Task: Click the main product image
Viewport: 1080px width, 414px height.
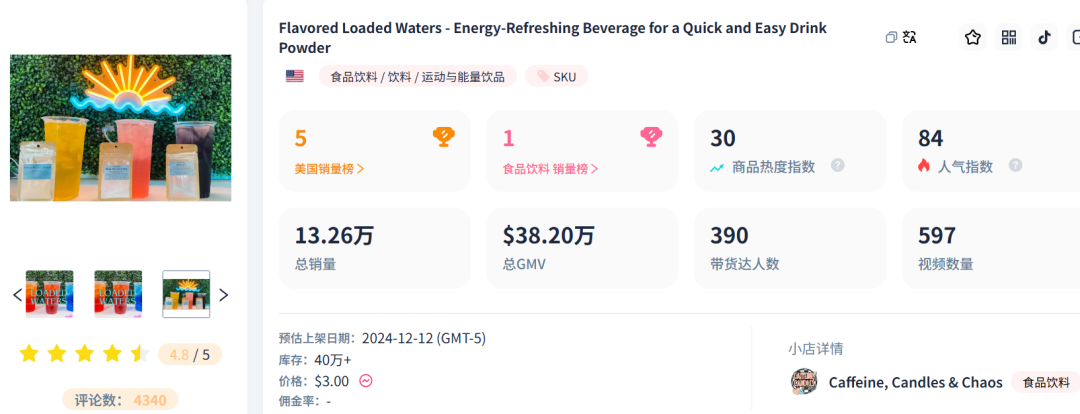Action: (x=120, y=128)
